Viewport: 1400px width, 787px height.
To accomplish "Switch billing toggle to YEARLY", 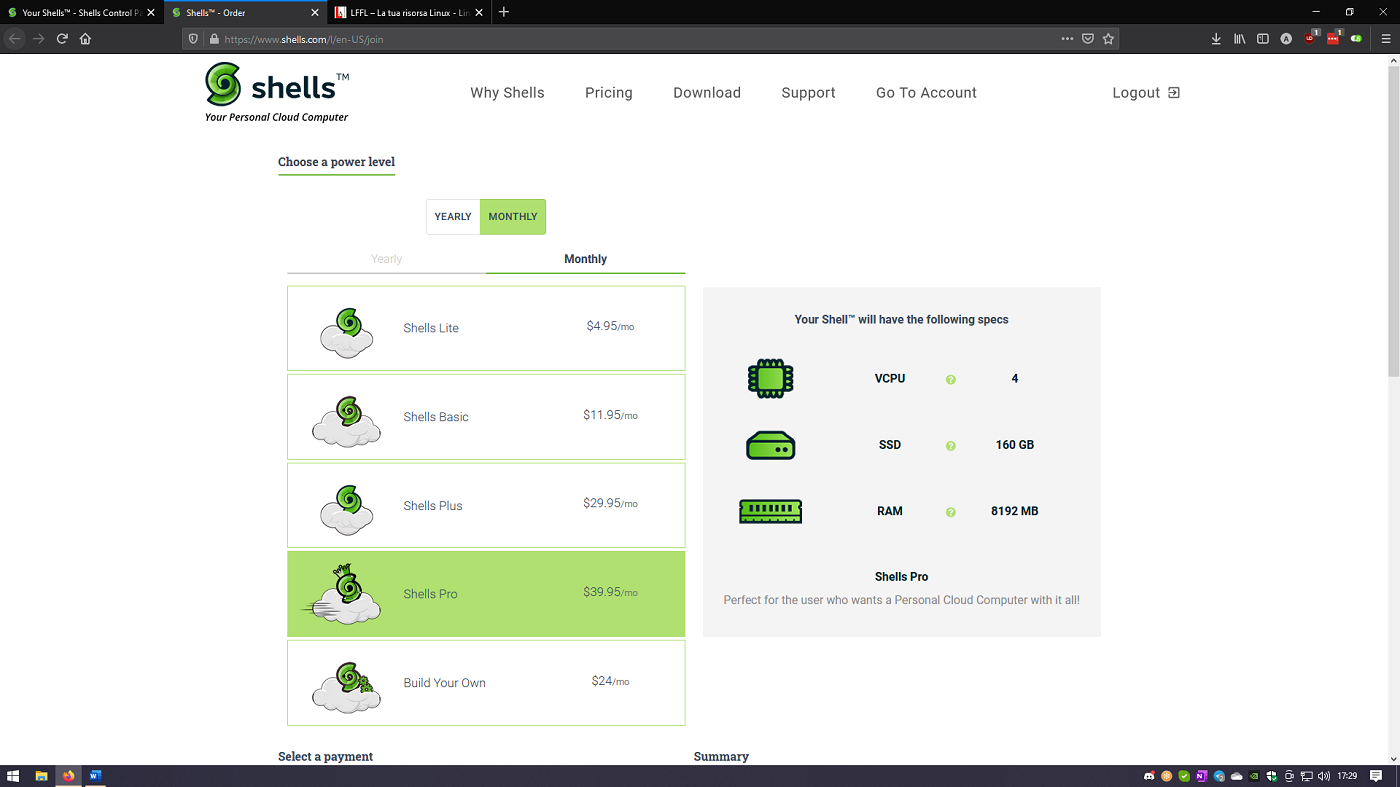I will point(453,217).
